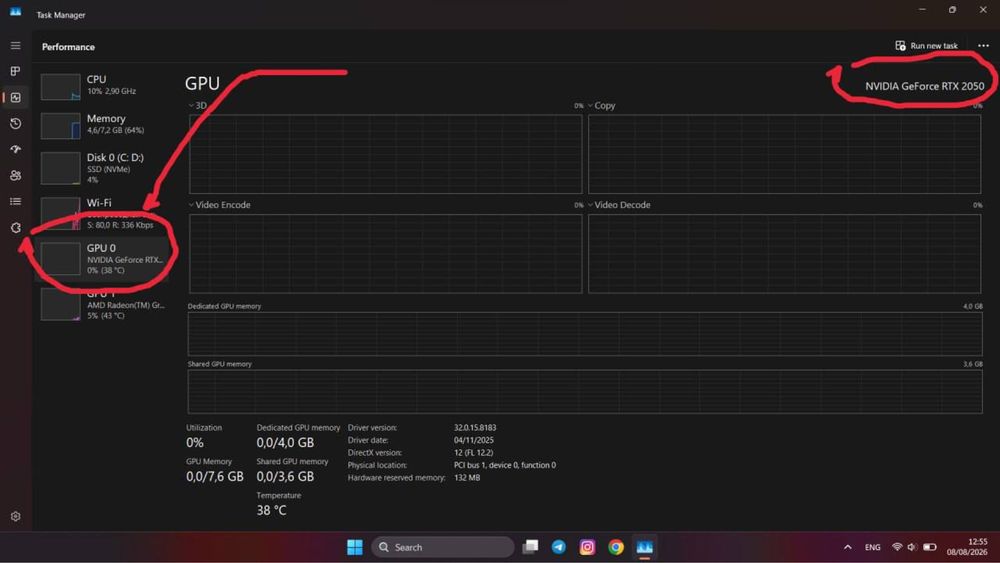The height and width of the screenshot is (563, 1000).
Task: Open the 3D engine graph dropdown
Action: point(198,106)
